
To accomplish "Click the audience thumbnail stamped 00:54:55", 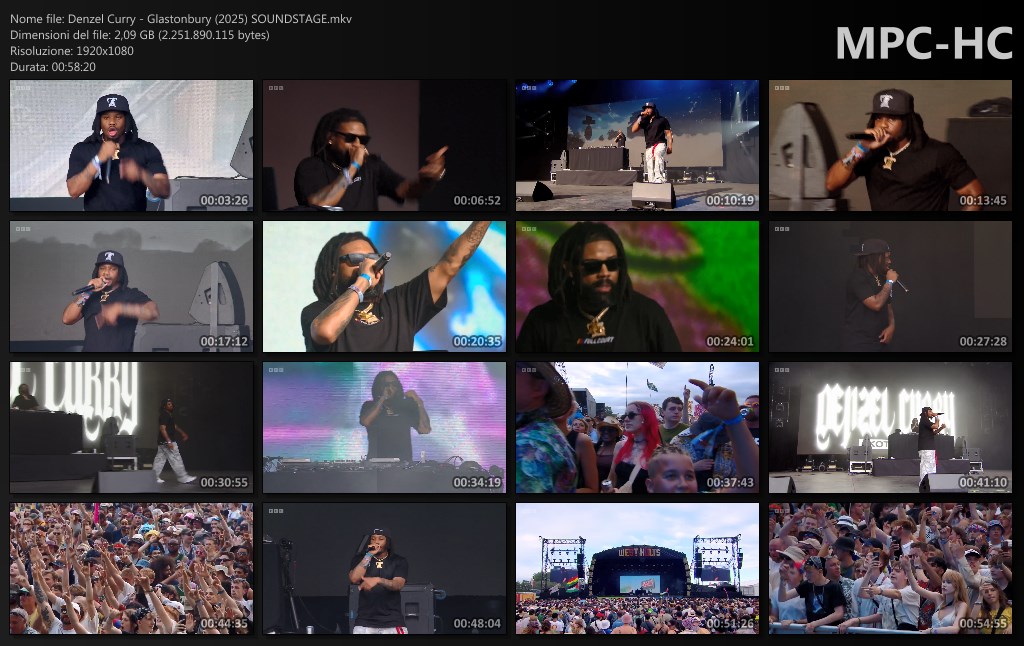I will click(890, 568).
